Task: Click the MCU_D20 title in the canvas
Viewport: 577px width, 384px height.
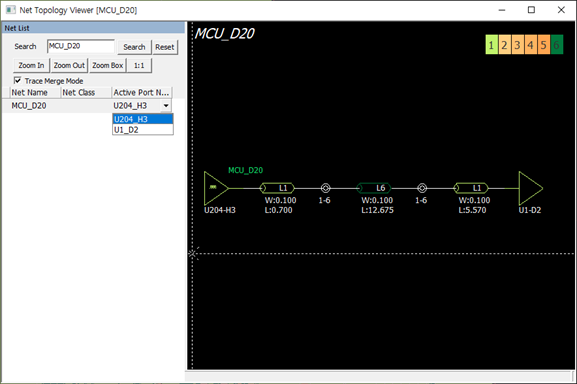Action: tap(224, 34)
